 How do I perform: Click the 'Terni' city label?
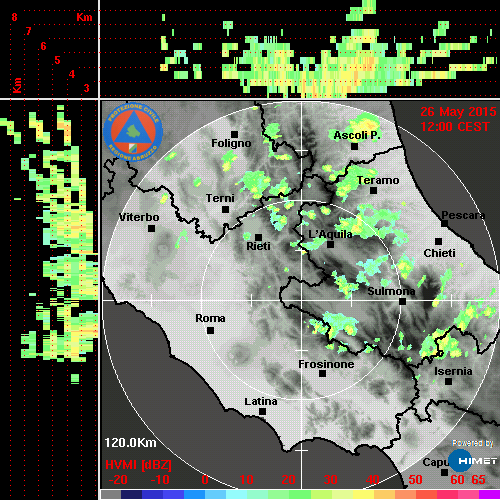(x=220, y=198)
